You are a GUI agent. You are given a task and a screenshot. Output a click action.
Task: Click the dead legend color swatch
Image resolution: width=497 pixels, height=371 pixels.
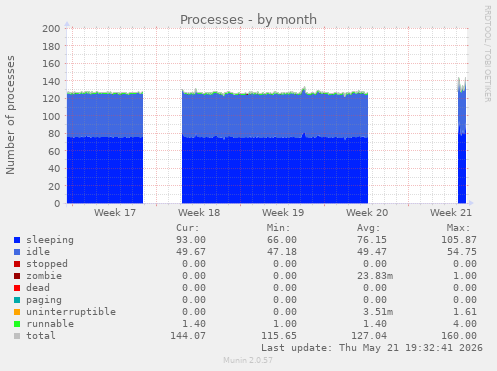tap(17, 288)
